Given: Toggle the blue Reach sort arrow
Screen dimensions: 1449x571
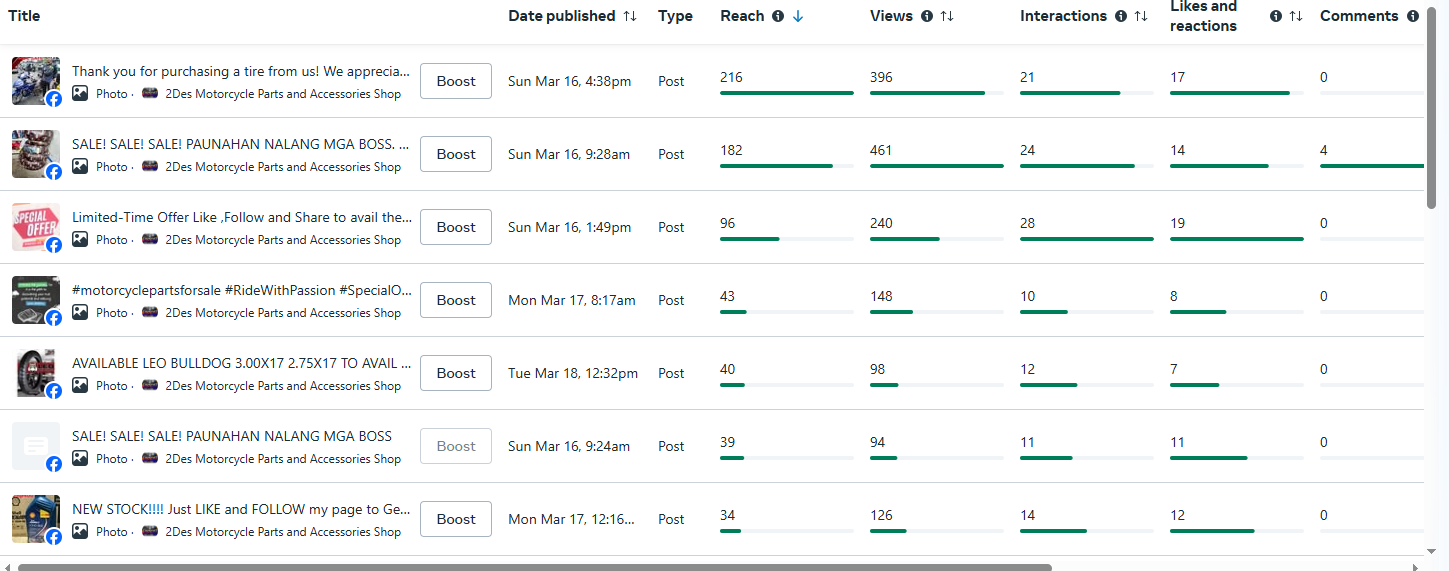Looking at the screenshot, I should tap(797, 16).
